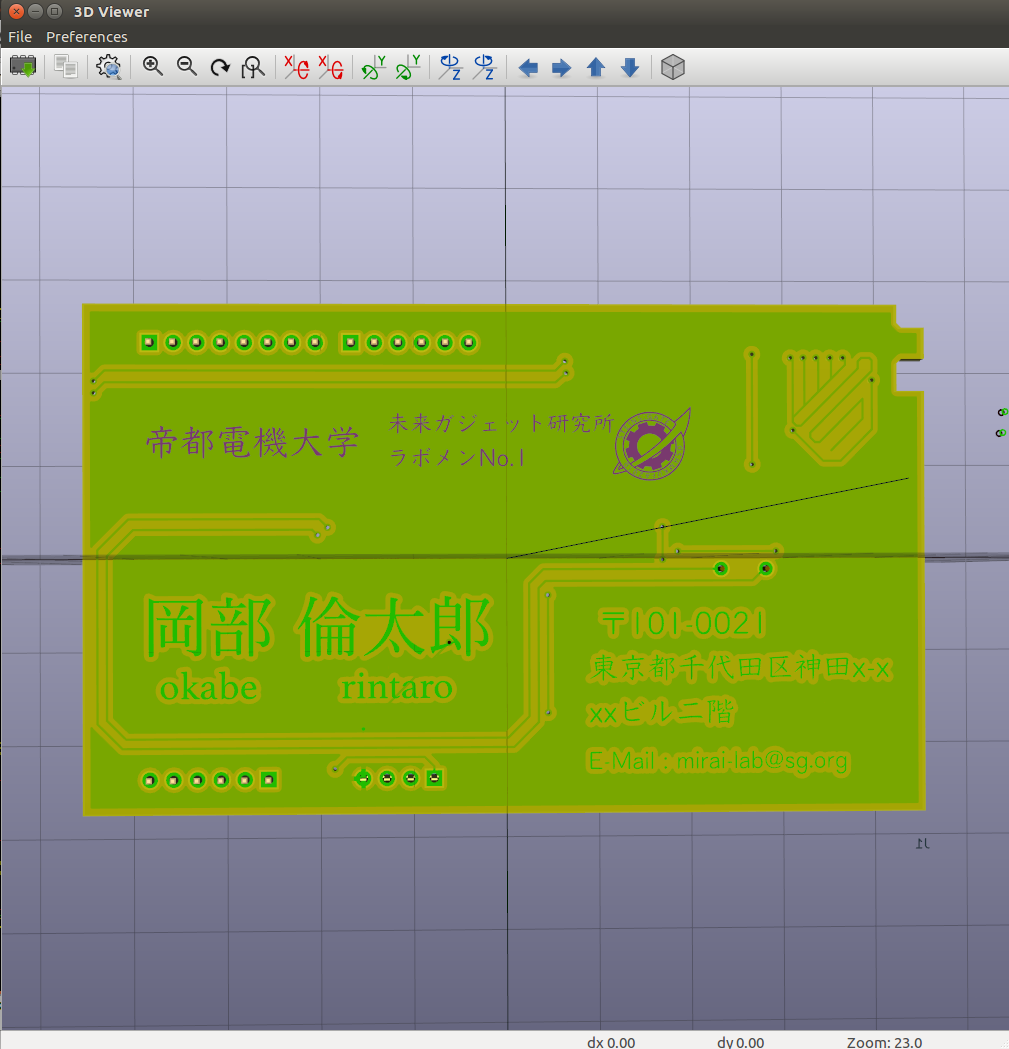The height and width of the screenshot is (1049, 1009).
Task: Fit the board to the screen
Action: coord(253,67)
